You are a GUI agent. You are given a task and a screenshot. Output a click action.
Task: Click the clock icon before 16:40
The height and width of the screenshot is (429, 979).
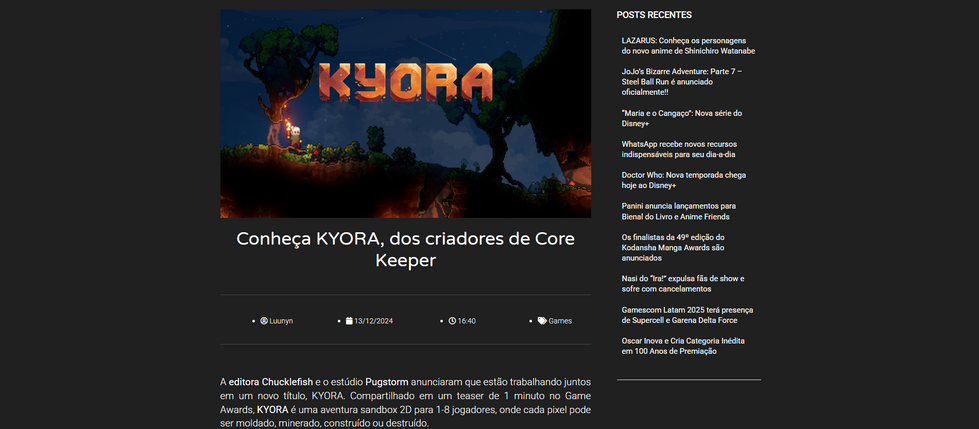452,321
